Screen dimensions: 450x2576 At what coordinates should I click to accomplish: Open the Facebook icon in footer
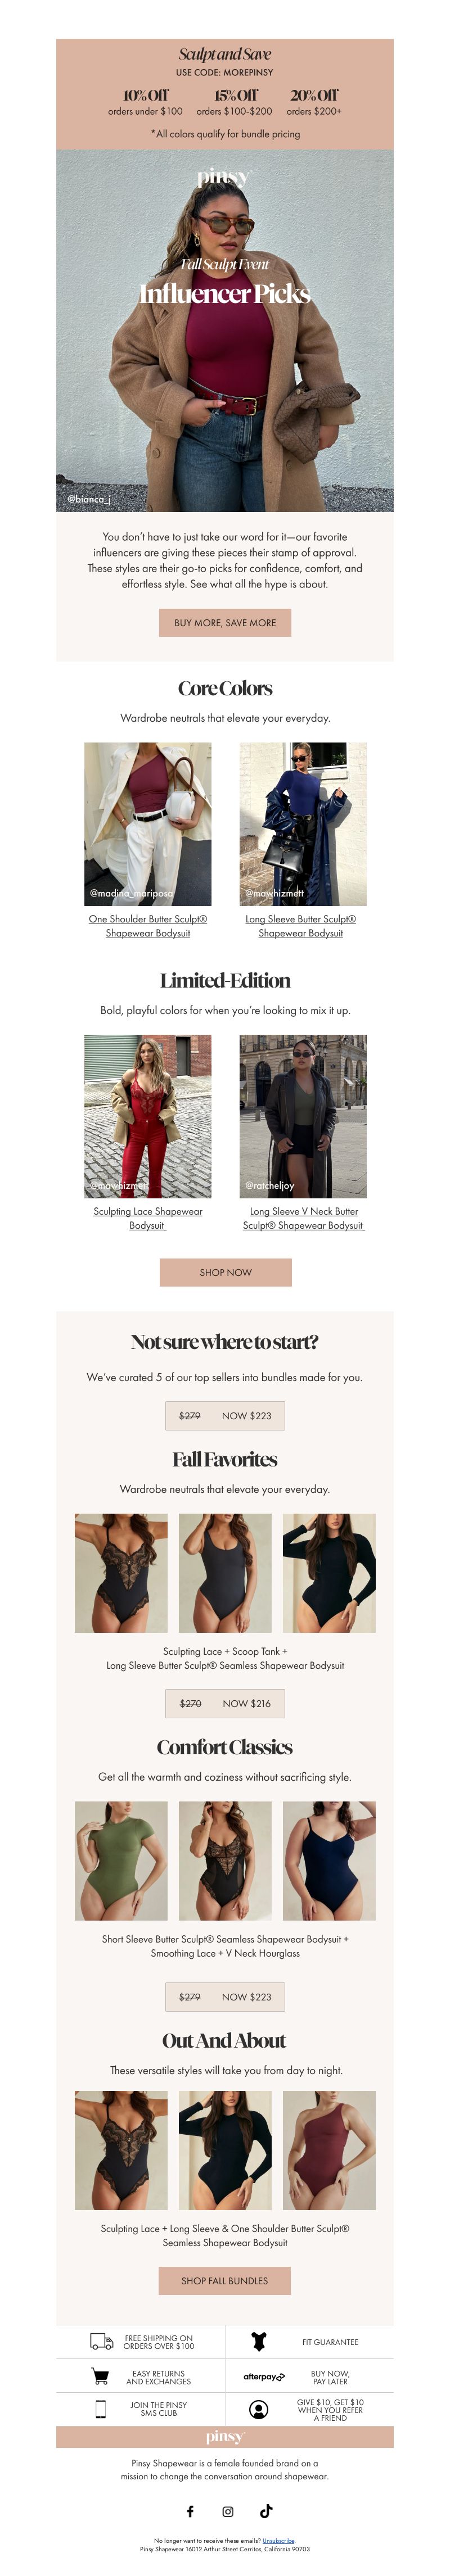click(189, 2511)
